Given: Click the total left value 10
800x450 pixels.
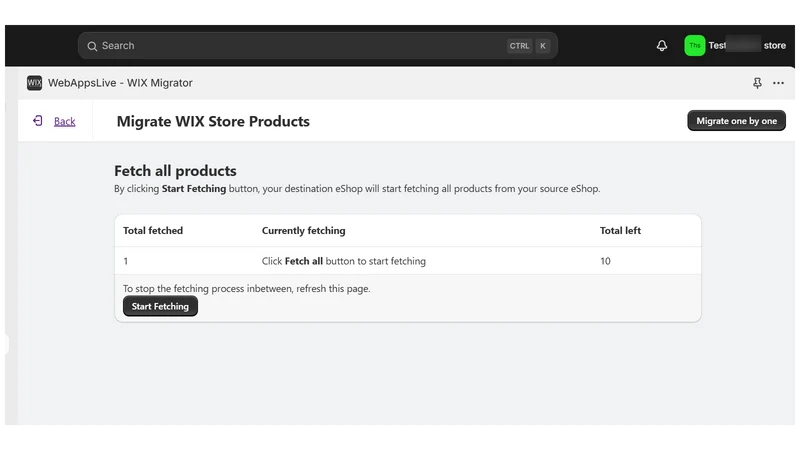Looking at the screenshot, I should click(605, 261).
